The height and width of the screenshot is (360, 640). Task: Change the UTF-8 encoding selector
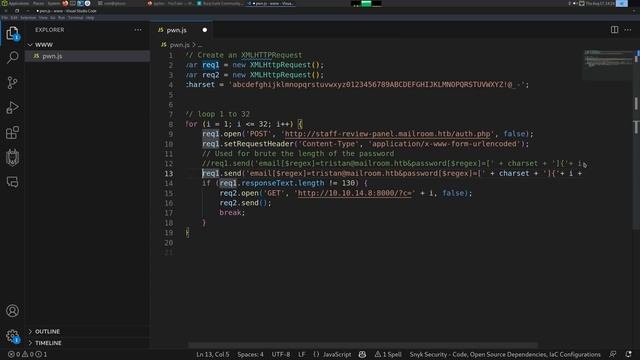281,354
